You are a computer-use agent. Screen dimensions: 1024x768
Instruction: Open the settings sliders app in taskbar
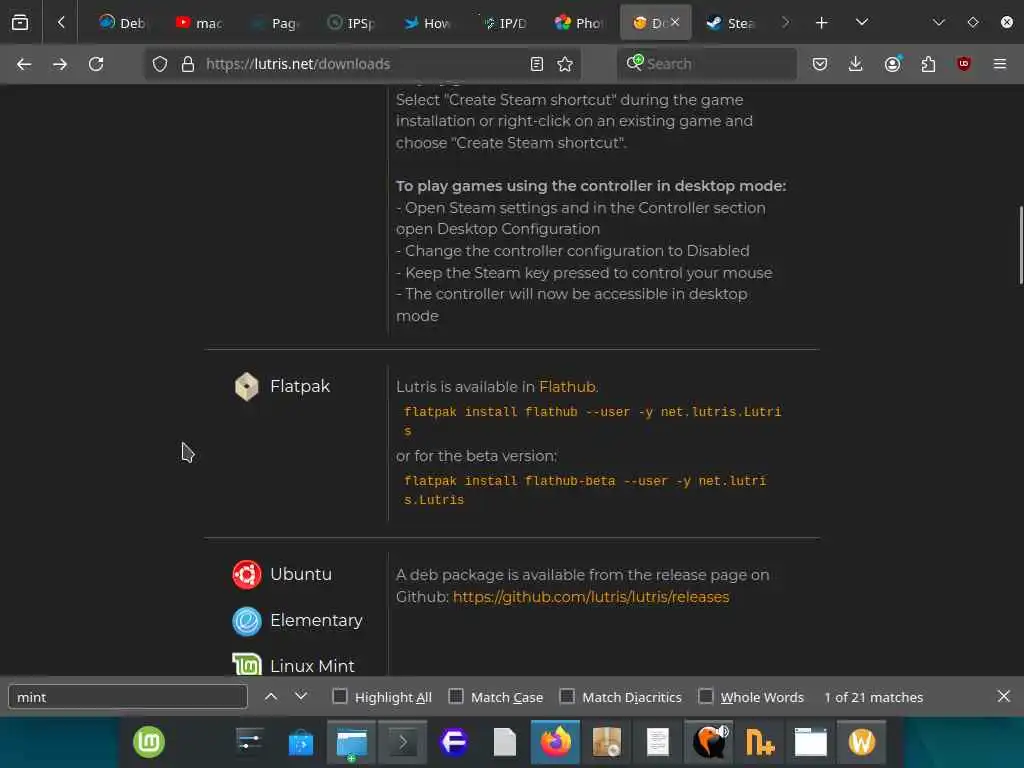tap(249, 743)
